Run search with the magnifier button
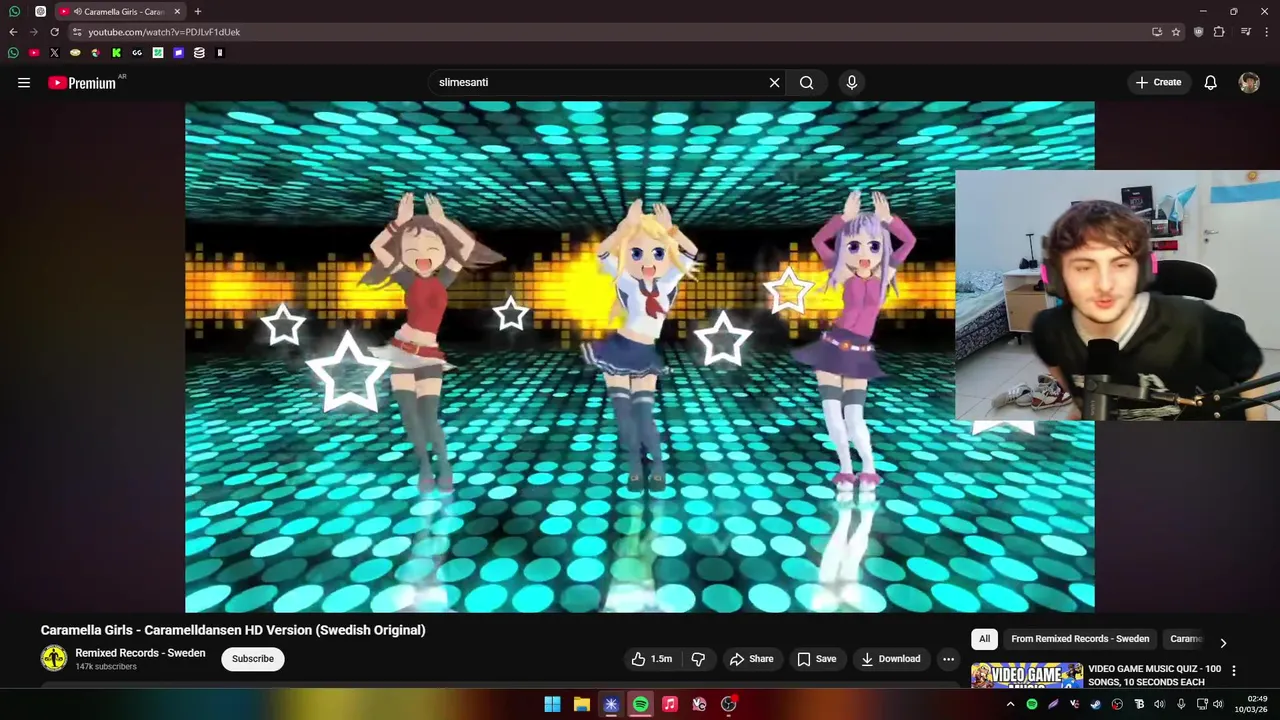The image size is (1280, 720). pyautogui.click(x=807, y=83)
